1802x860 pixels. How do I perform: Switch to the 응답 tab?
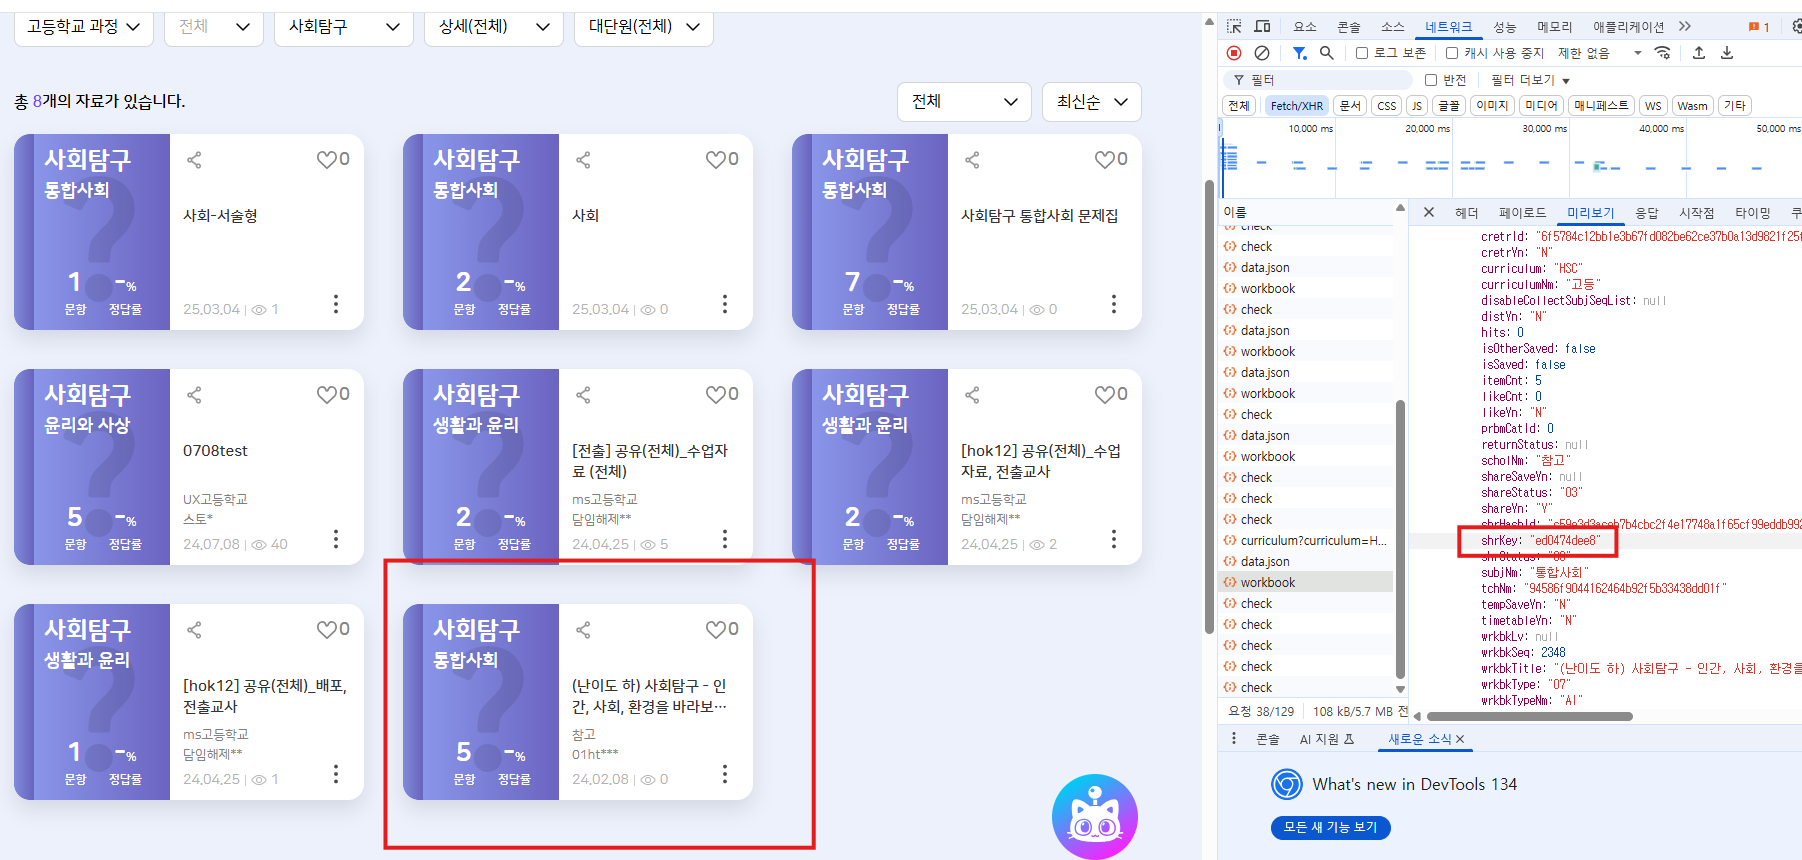(1646, 213)
